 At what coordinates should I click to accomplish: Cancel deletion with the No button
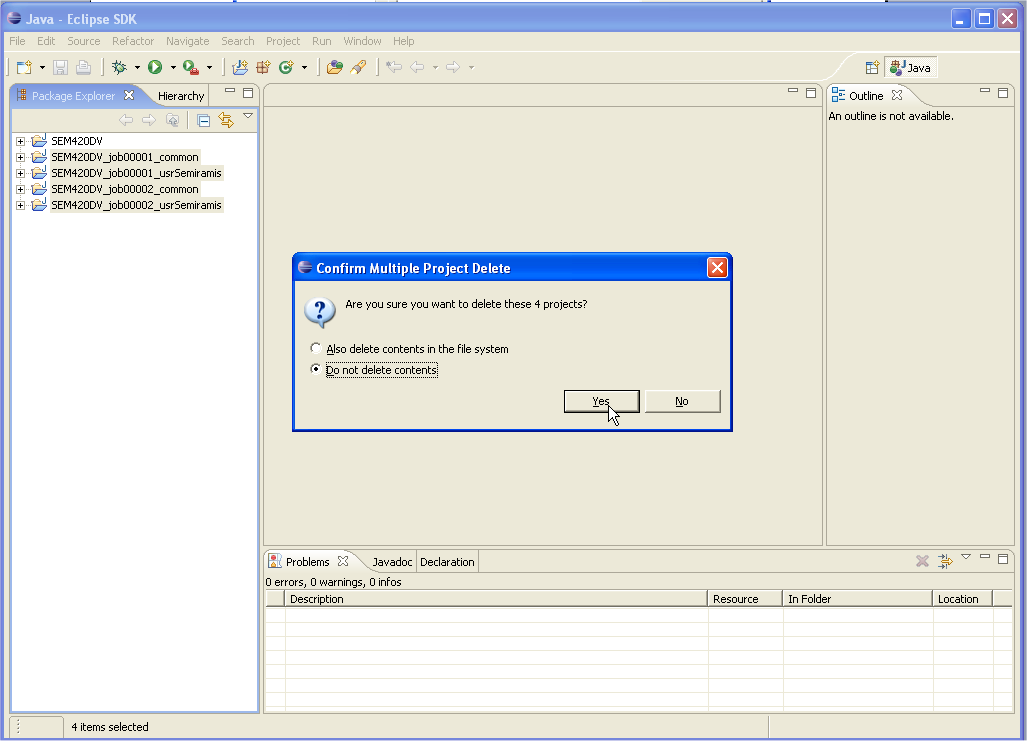click(682, 401)
